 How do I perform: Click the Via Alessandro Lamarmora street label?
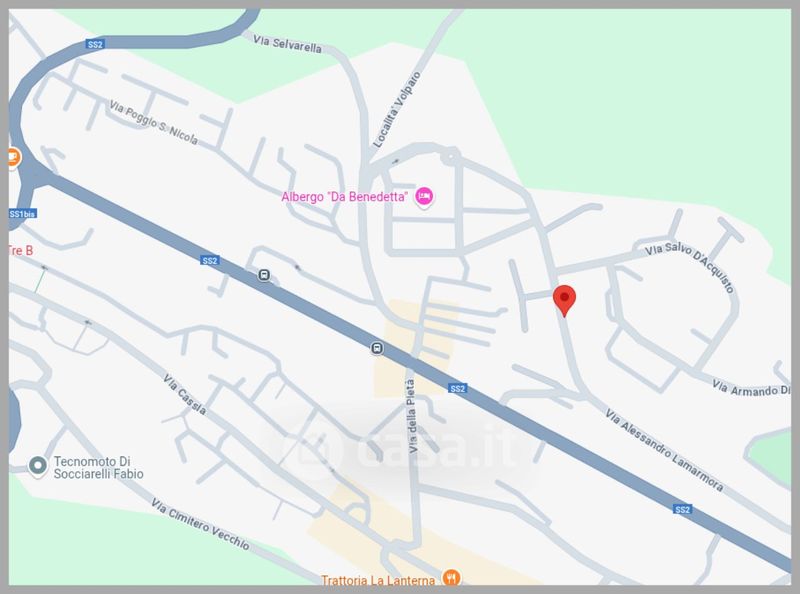coord(664,450)
